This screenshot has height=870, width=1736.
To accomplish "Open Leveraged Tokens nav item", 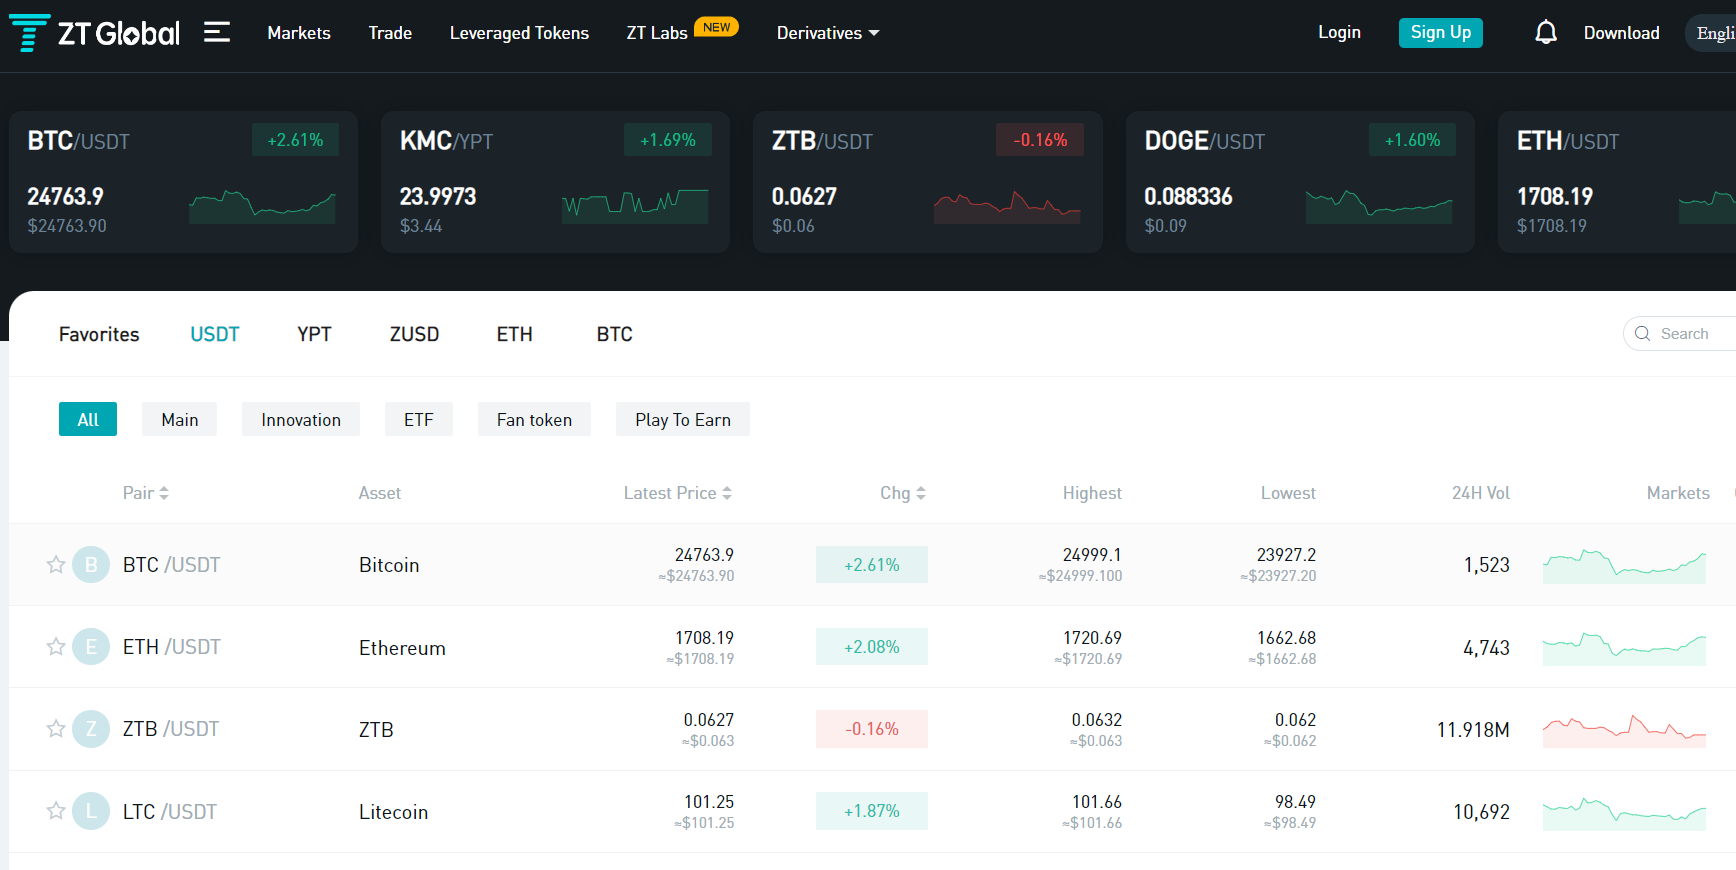I will click(519, 33).
